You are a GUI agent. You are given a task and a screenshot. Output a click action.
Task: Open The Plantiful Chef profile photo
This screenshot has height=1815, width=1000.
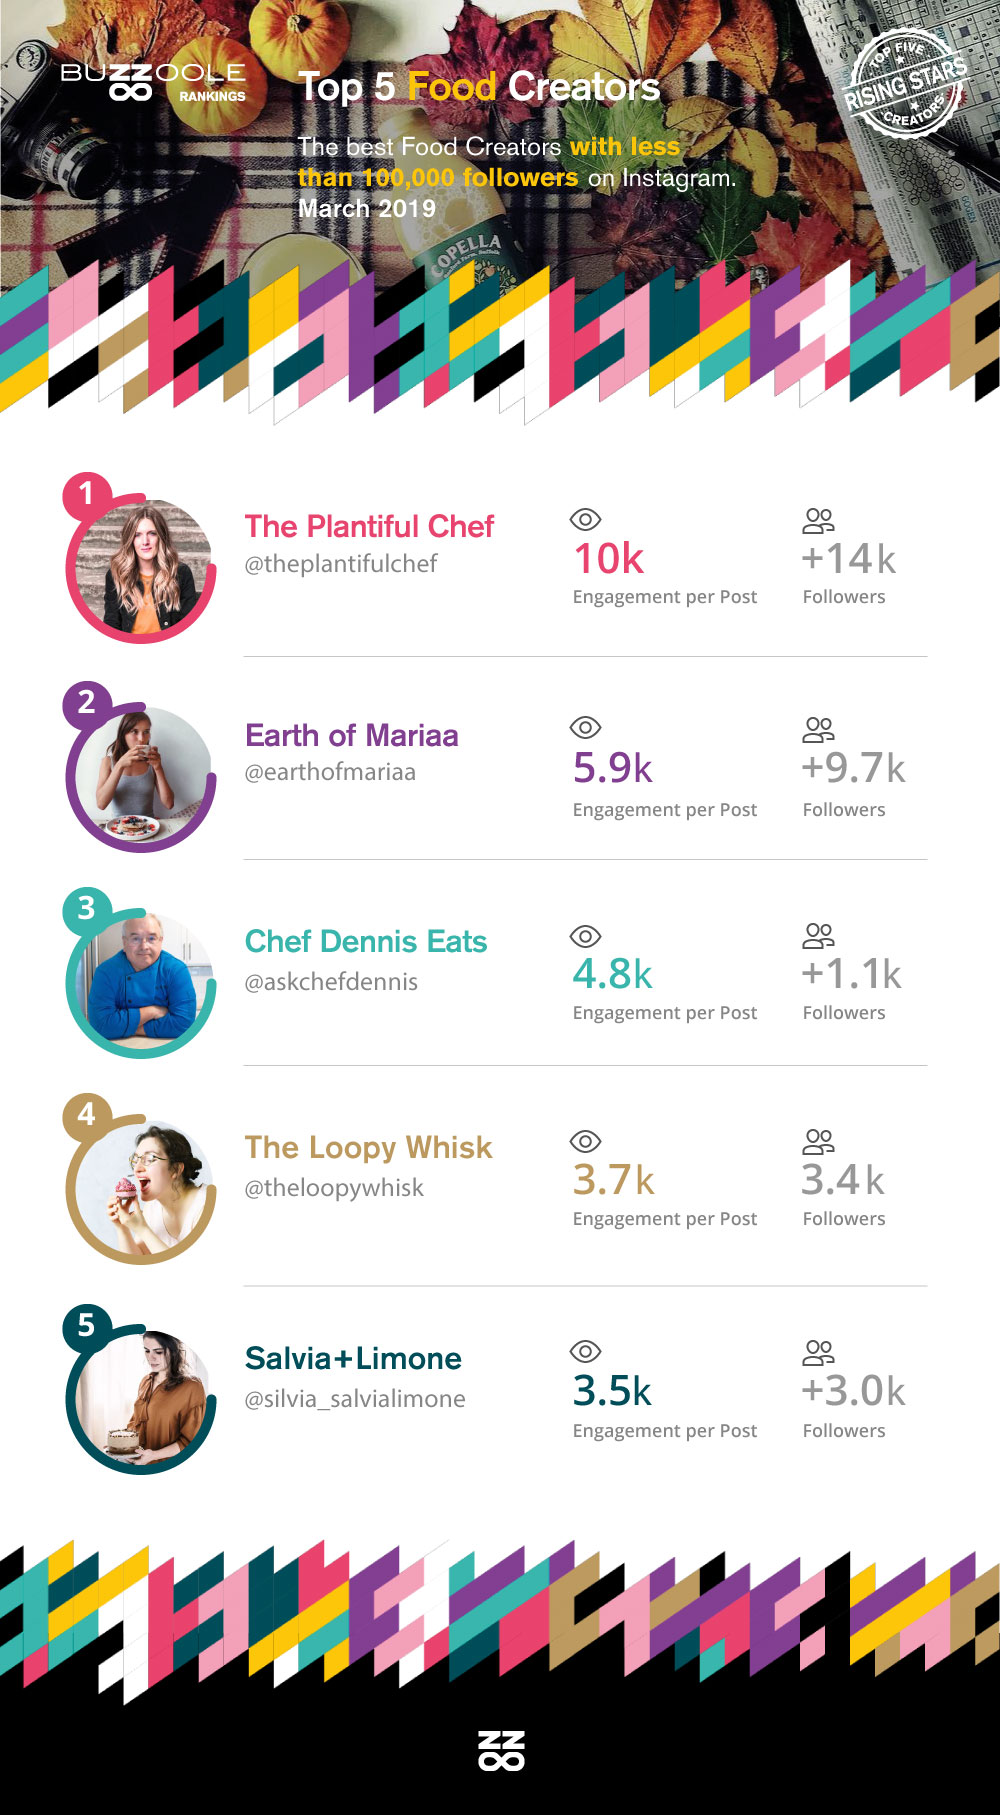143,568
